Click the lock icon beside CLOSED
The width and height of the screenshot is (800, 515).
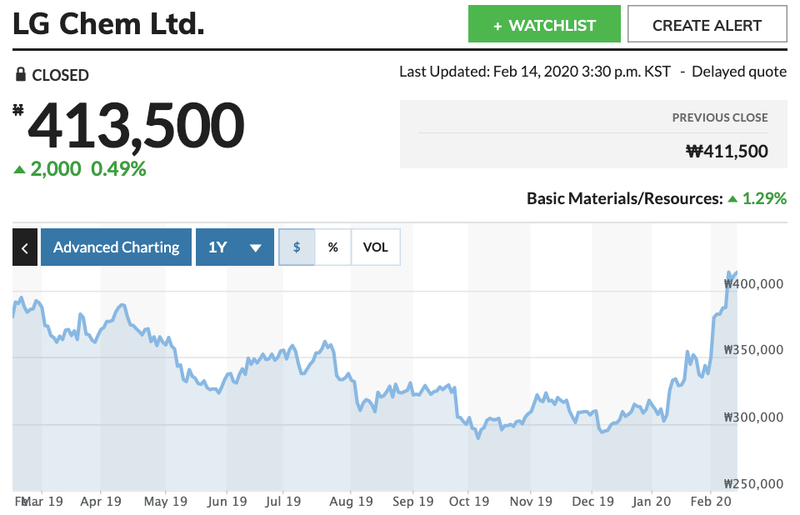[20, 75]
